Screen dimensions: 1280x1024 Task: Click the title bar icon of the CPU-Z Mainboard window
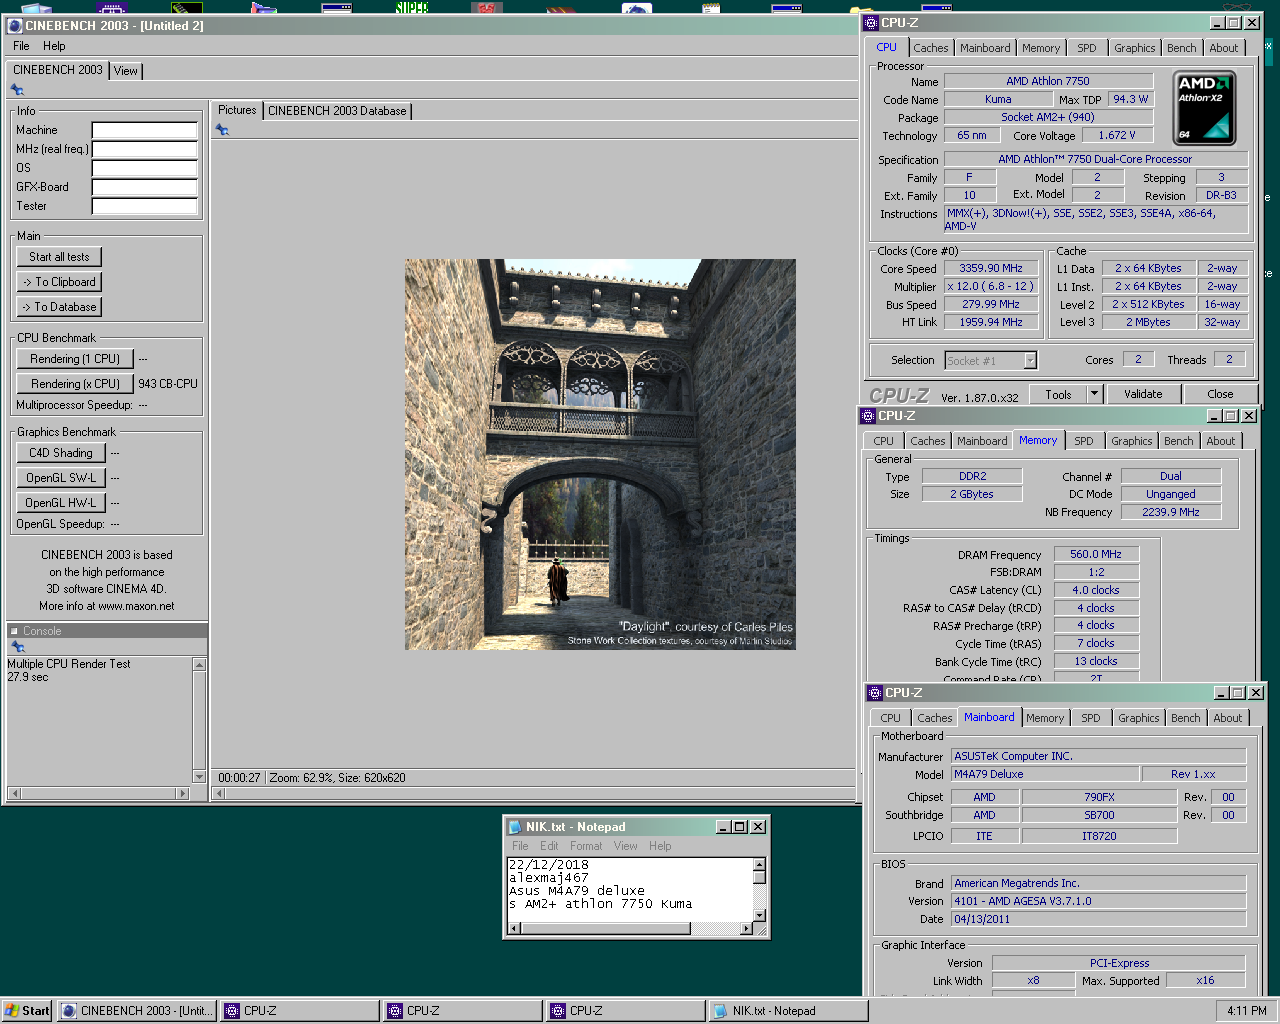pos(875,693)
